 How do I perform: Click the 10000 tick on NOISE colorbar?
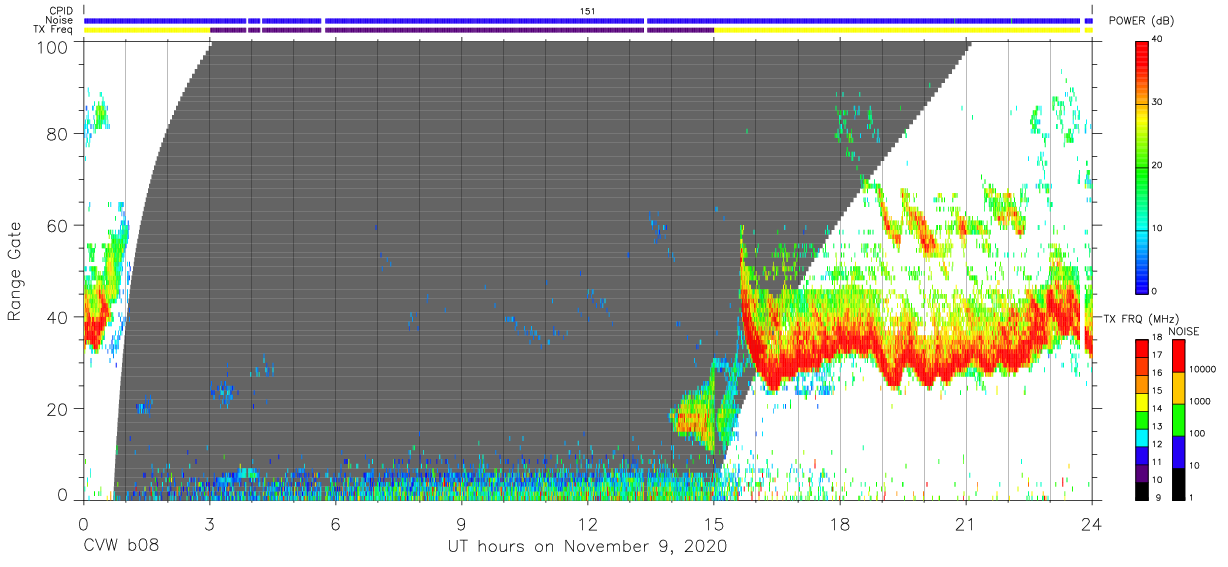click(x=1202, y=370)
